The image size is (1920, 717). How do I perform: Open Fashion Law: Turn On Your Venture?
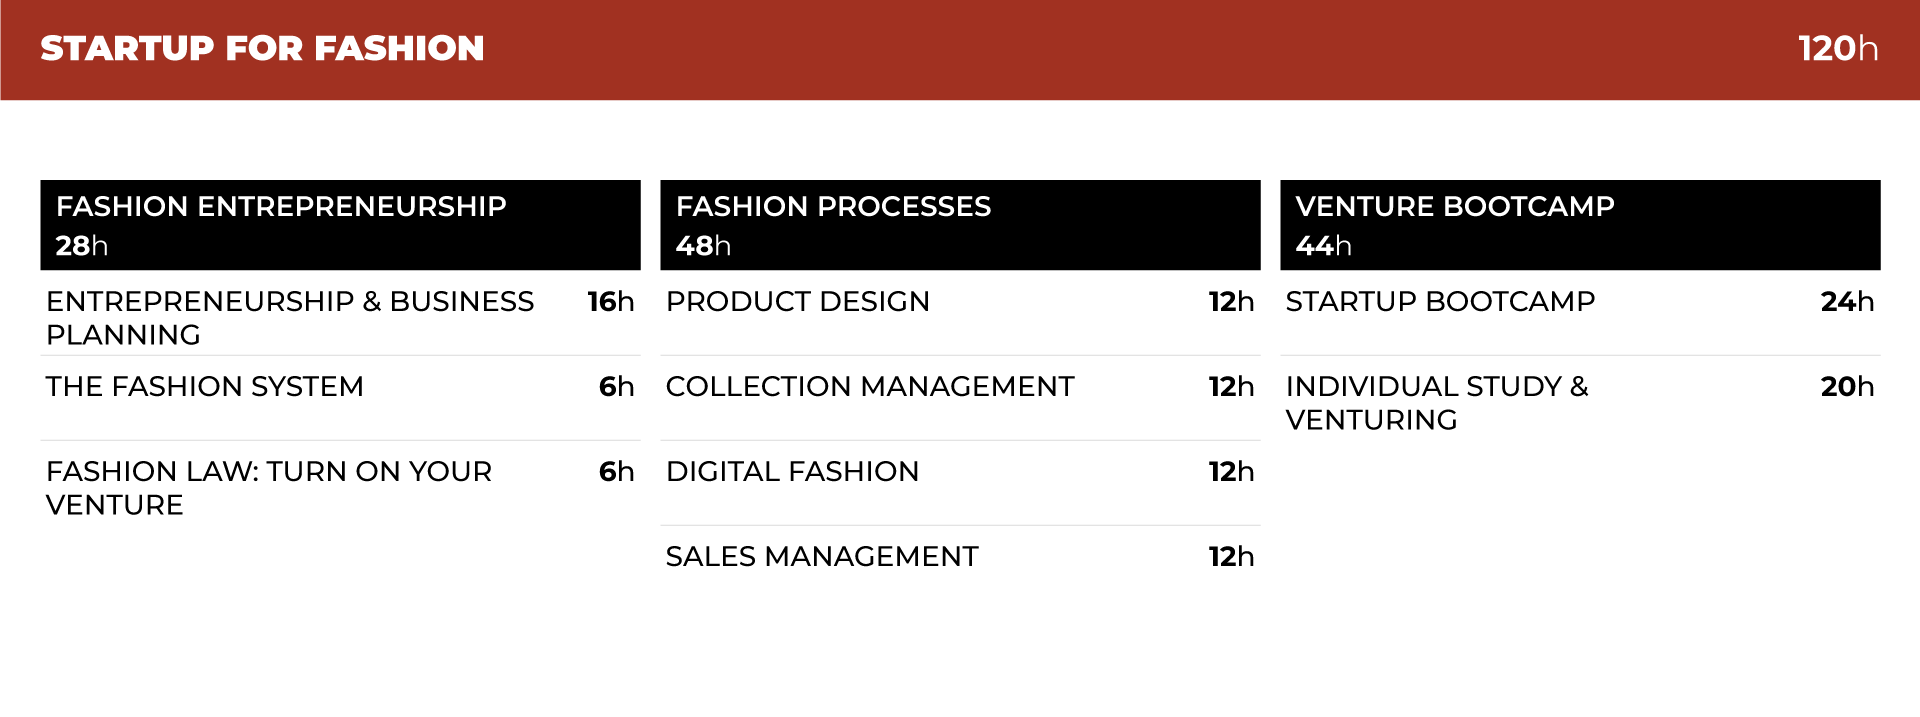[x=340, y=484]
